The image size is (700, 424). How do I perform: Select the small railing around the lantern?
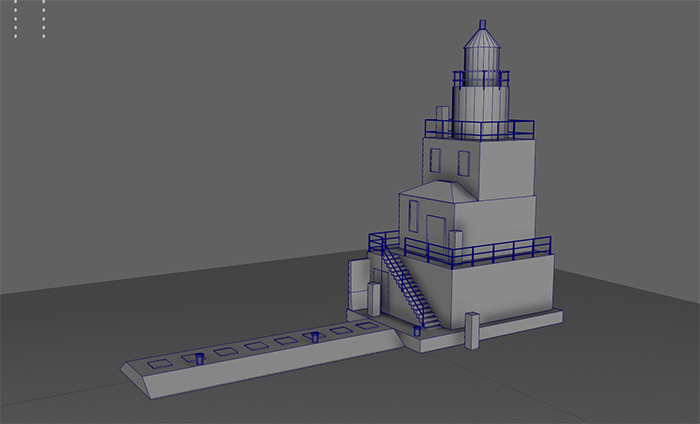[x=481, y=77]
